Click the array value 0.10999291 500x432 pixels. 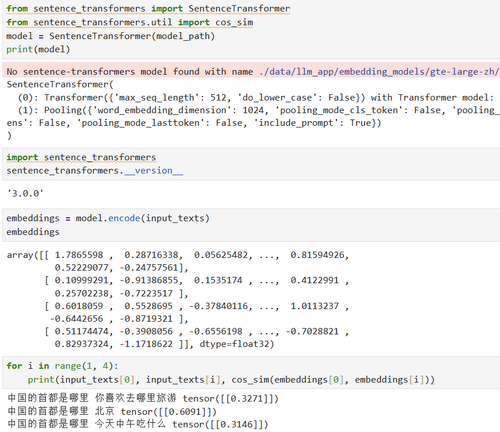(x=82, y=280)
